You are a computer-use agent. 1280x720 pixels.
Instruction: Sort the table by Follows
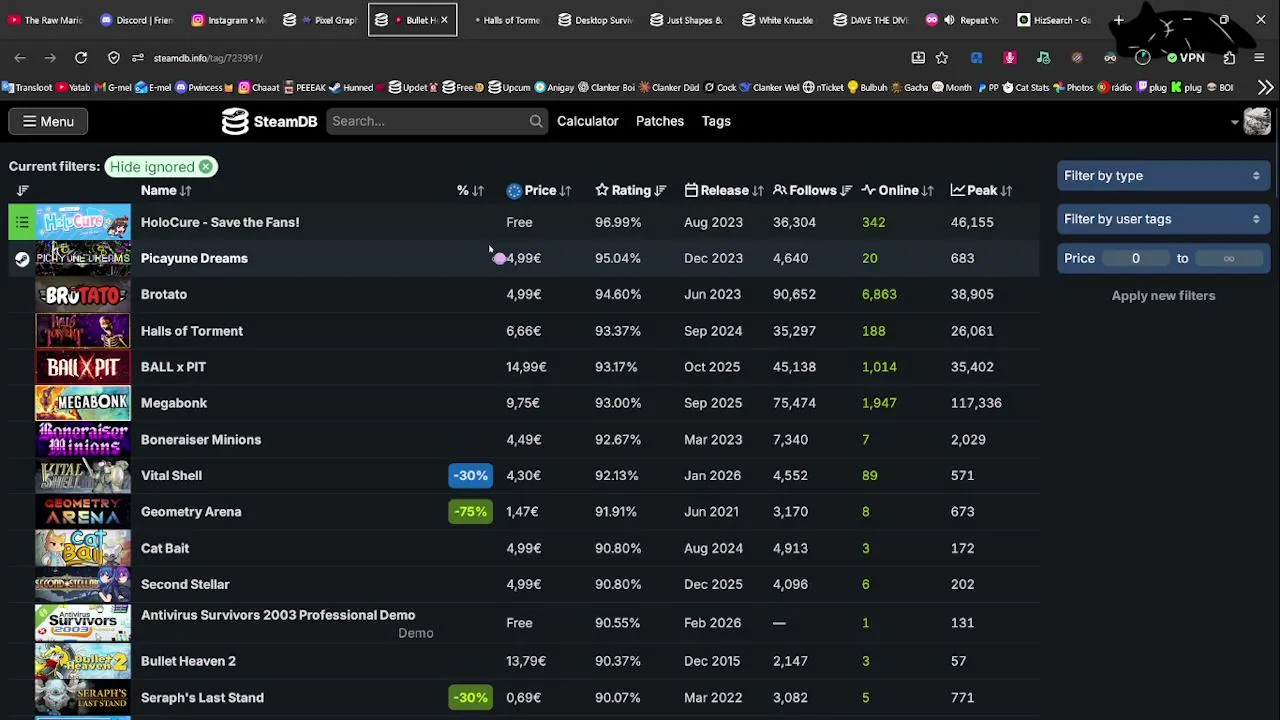click(812, 190)
